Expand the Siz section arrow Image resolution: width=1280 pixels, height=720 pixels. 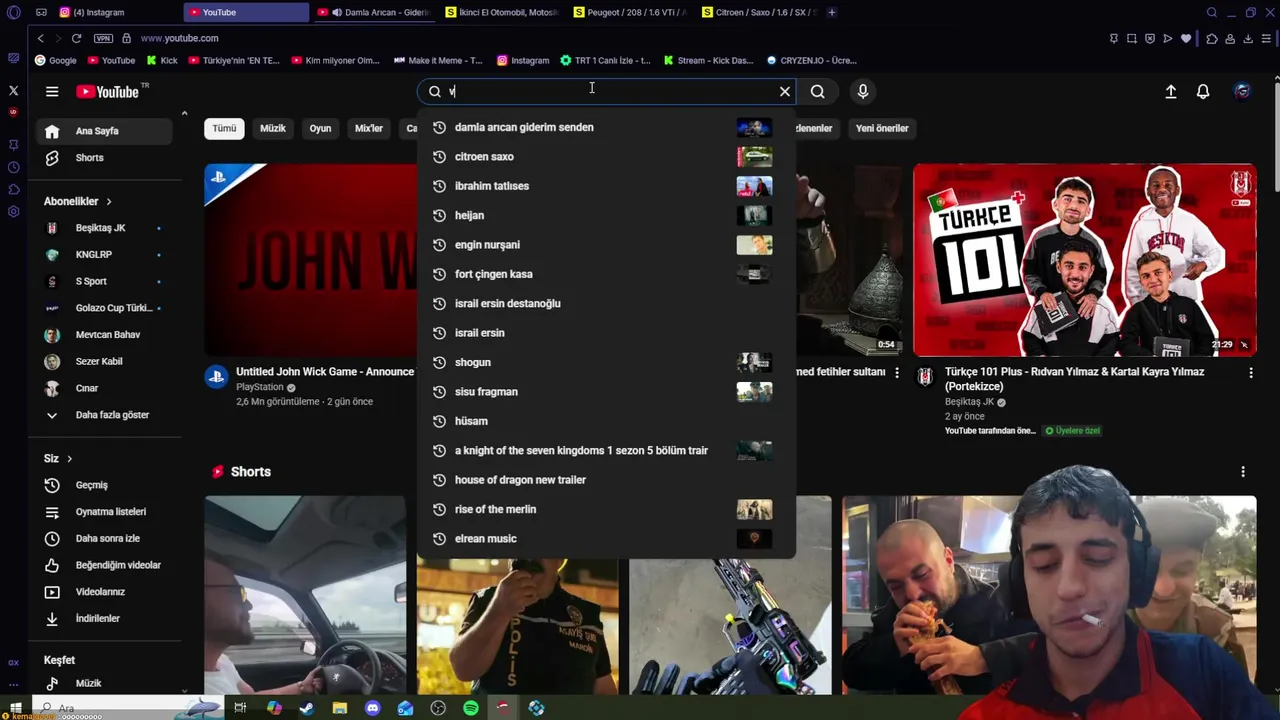(69, 459)
